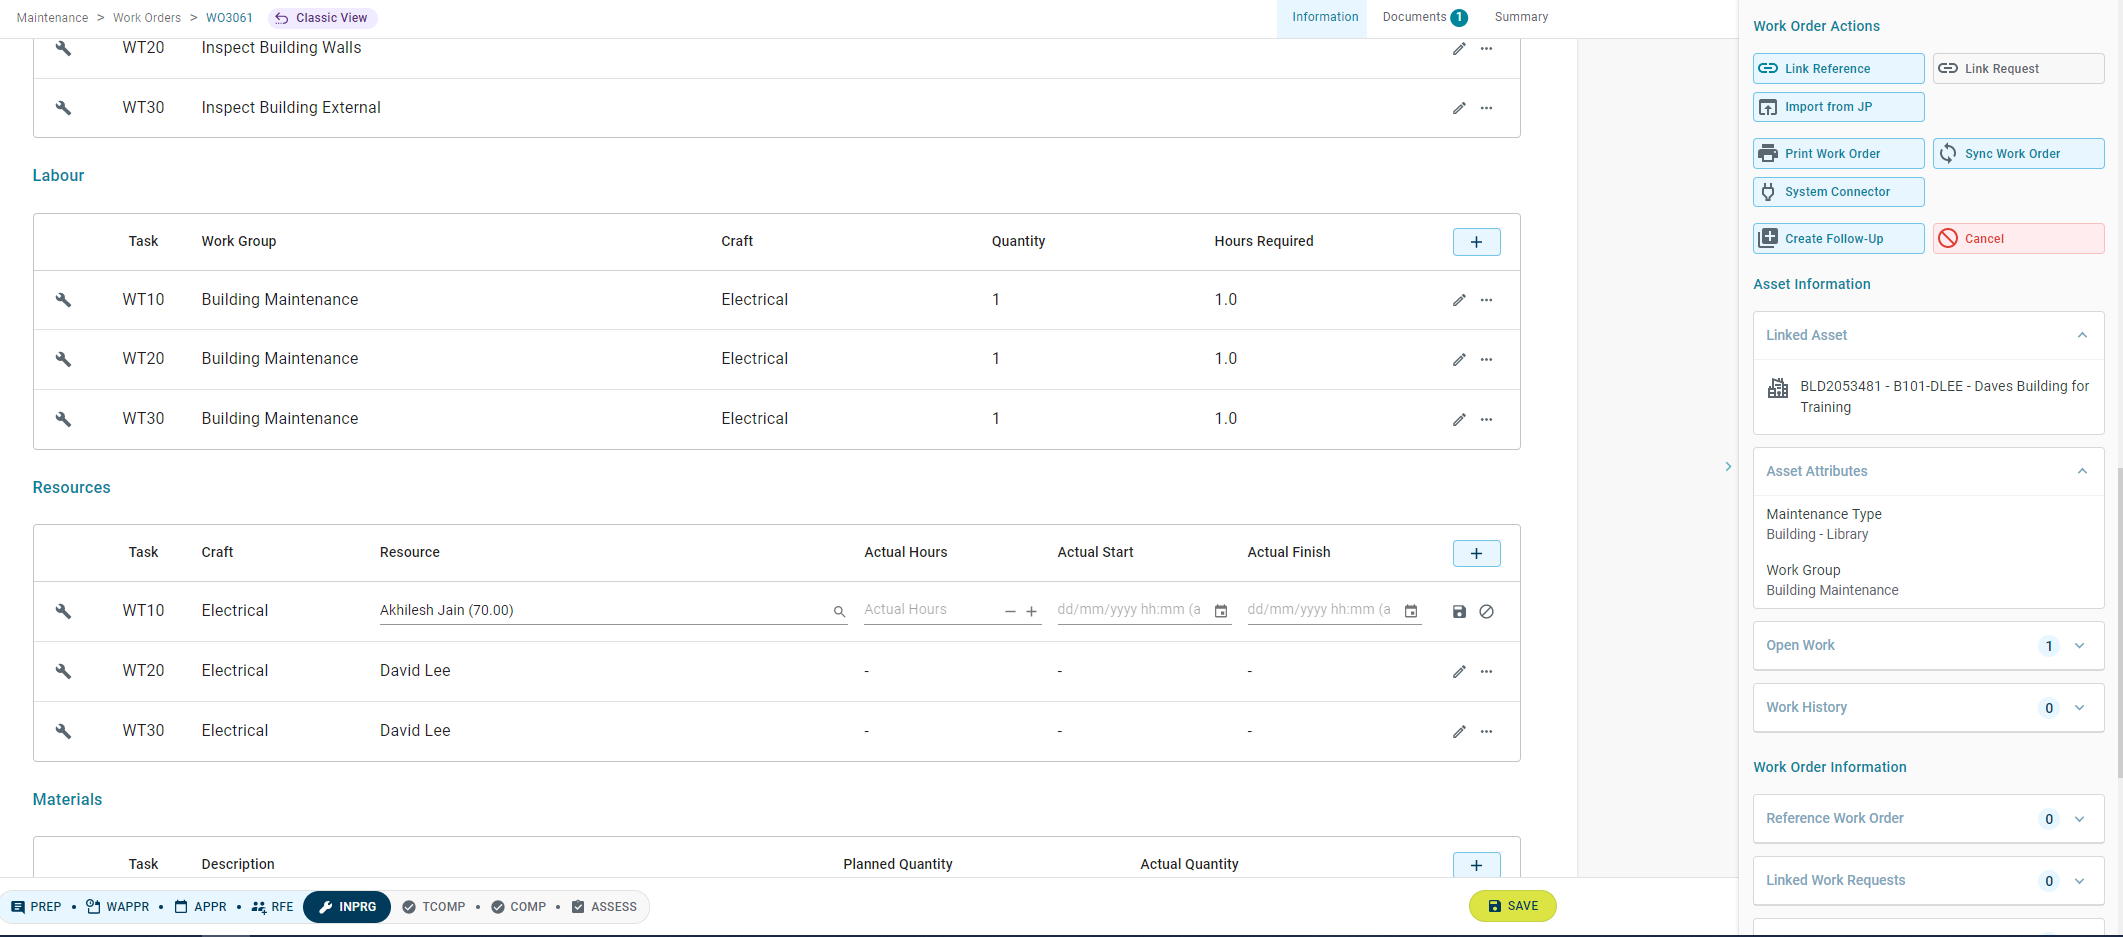This screenshot has width=2123, height=937.
Task: Open more options for WT30 labour row
Action: pyautogui.click(x=1487, y=419)
